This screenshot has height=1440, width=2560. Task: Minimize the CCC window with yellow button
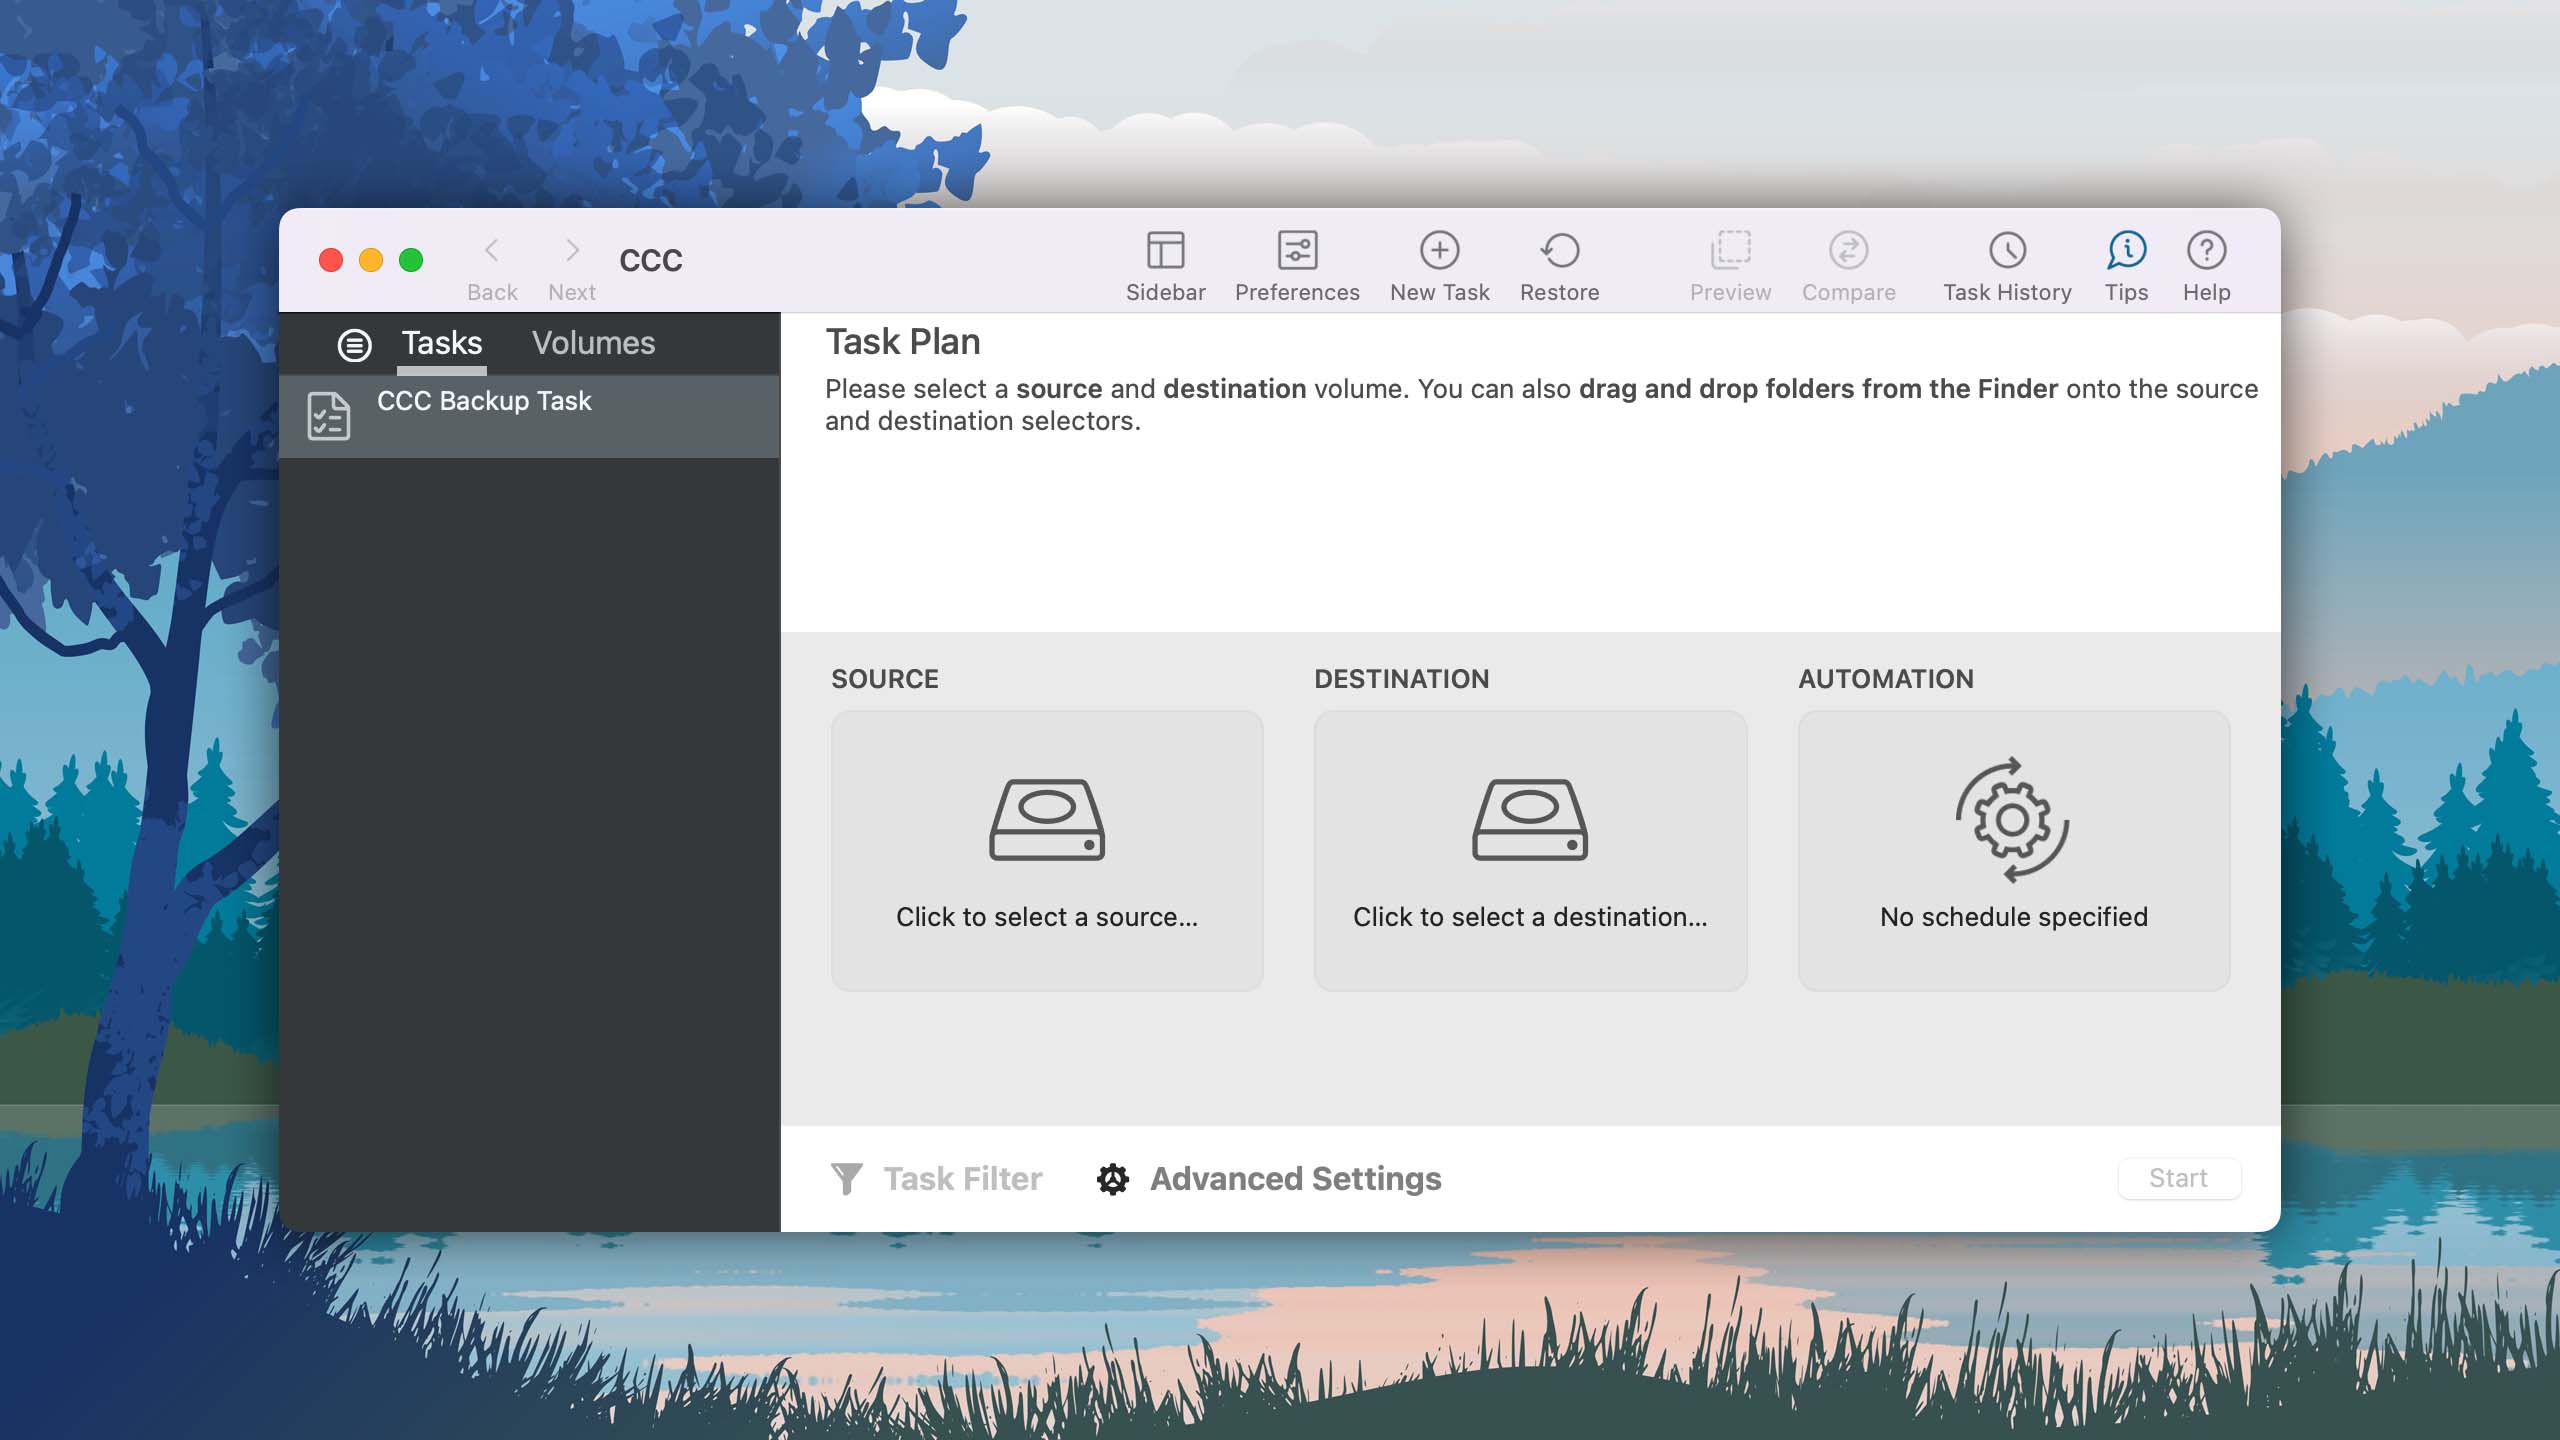371,260
